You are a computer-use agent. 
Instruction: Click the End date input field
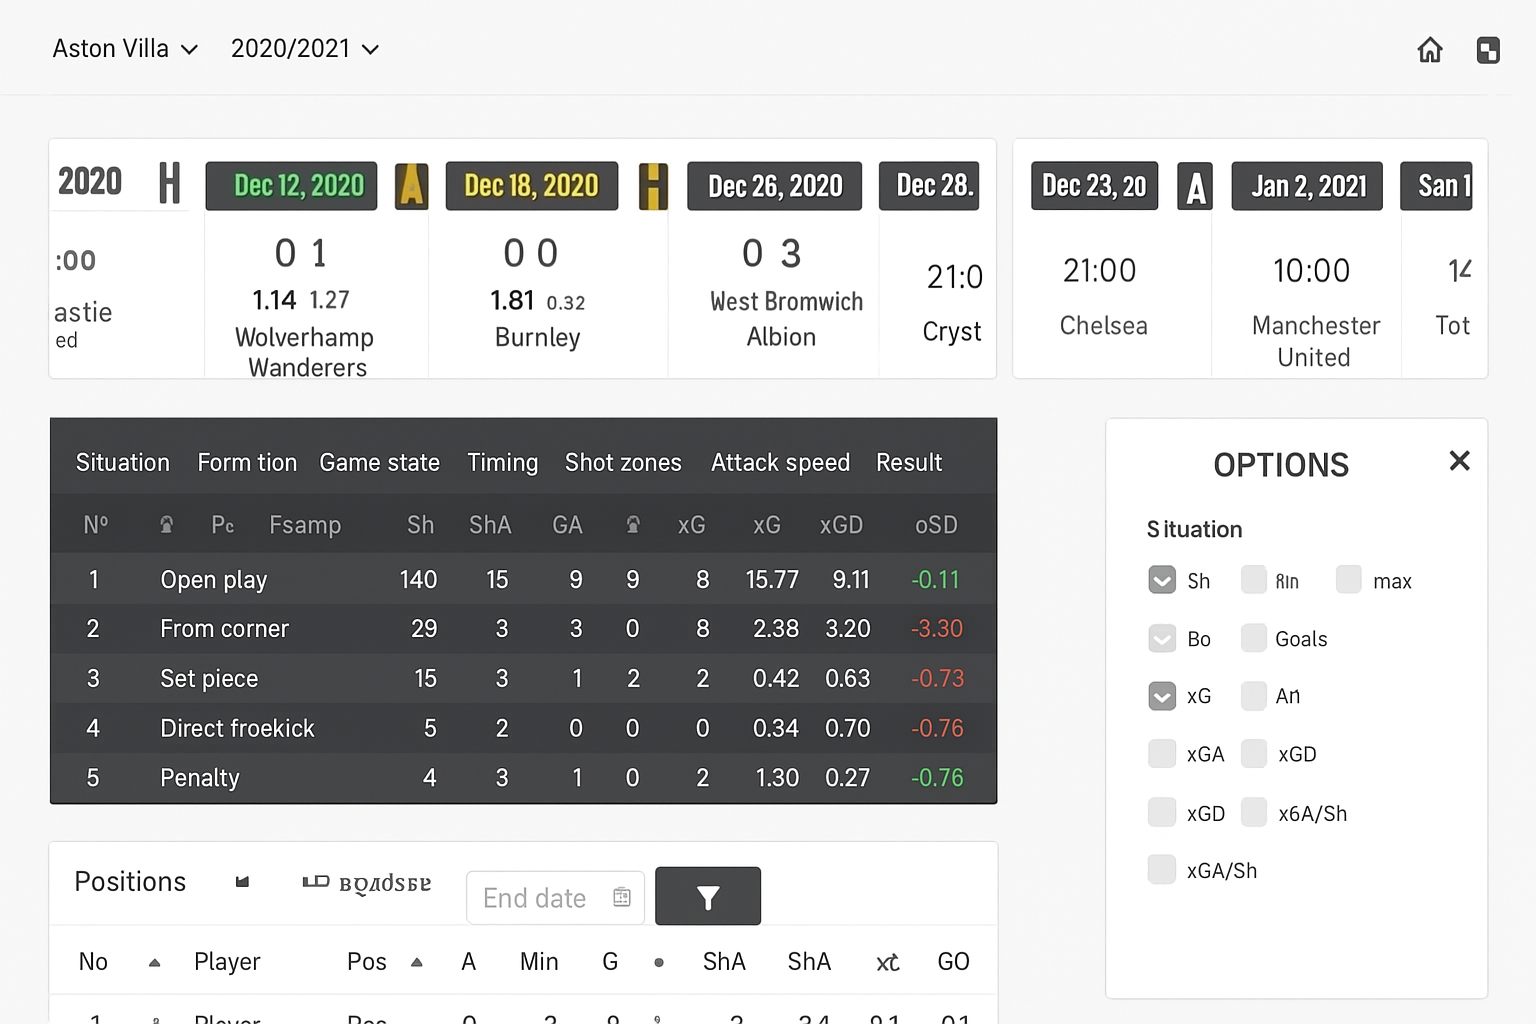click(x=535, y=898)
